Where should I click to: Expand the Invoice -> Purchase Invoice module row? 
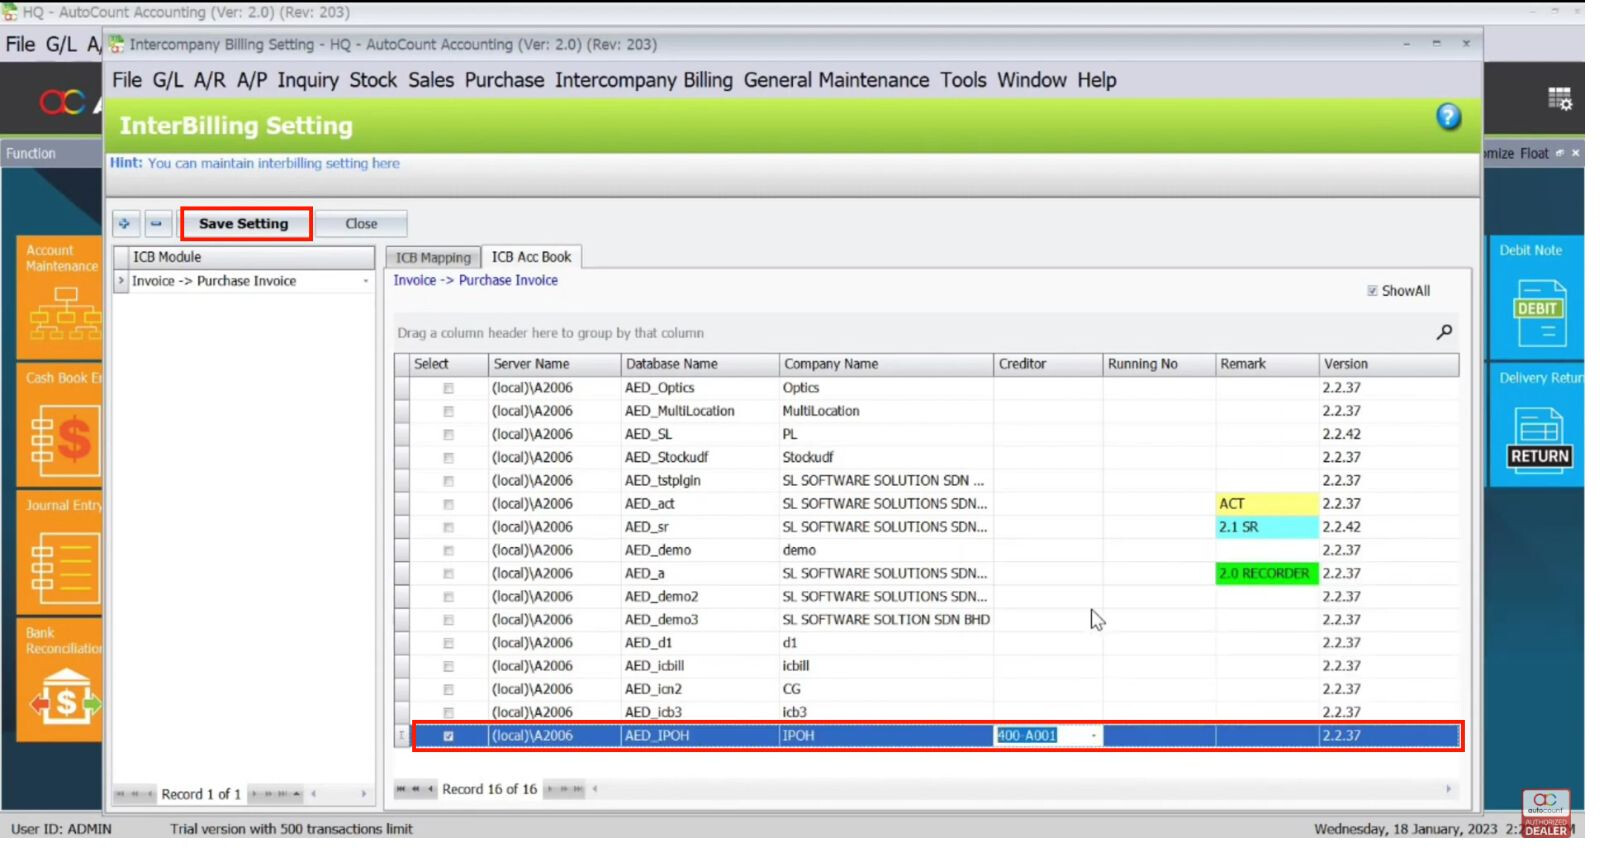[121, 281]
